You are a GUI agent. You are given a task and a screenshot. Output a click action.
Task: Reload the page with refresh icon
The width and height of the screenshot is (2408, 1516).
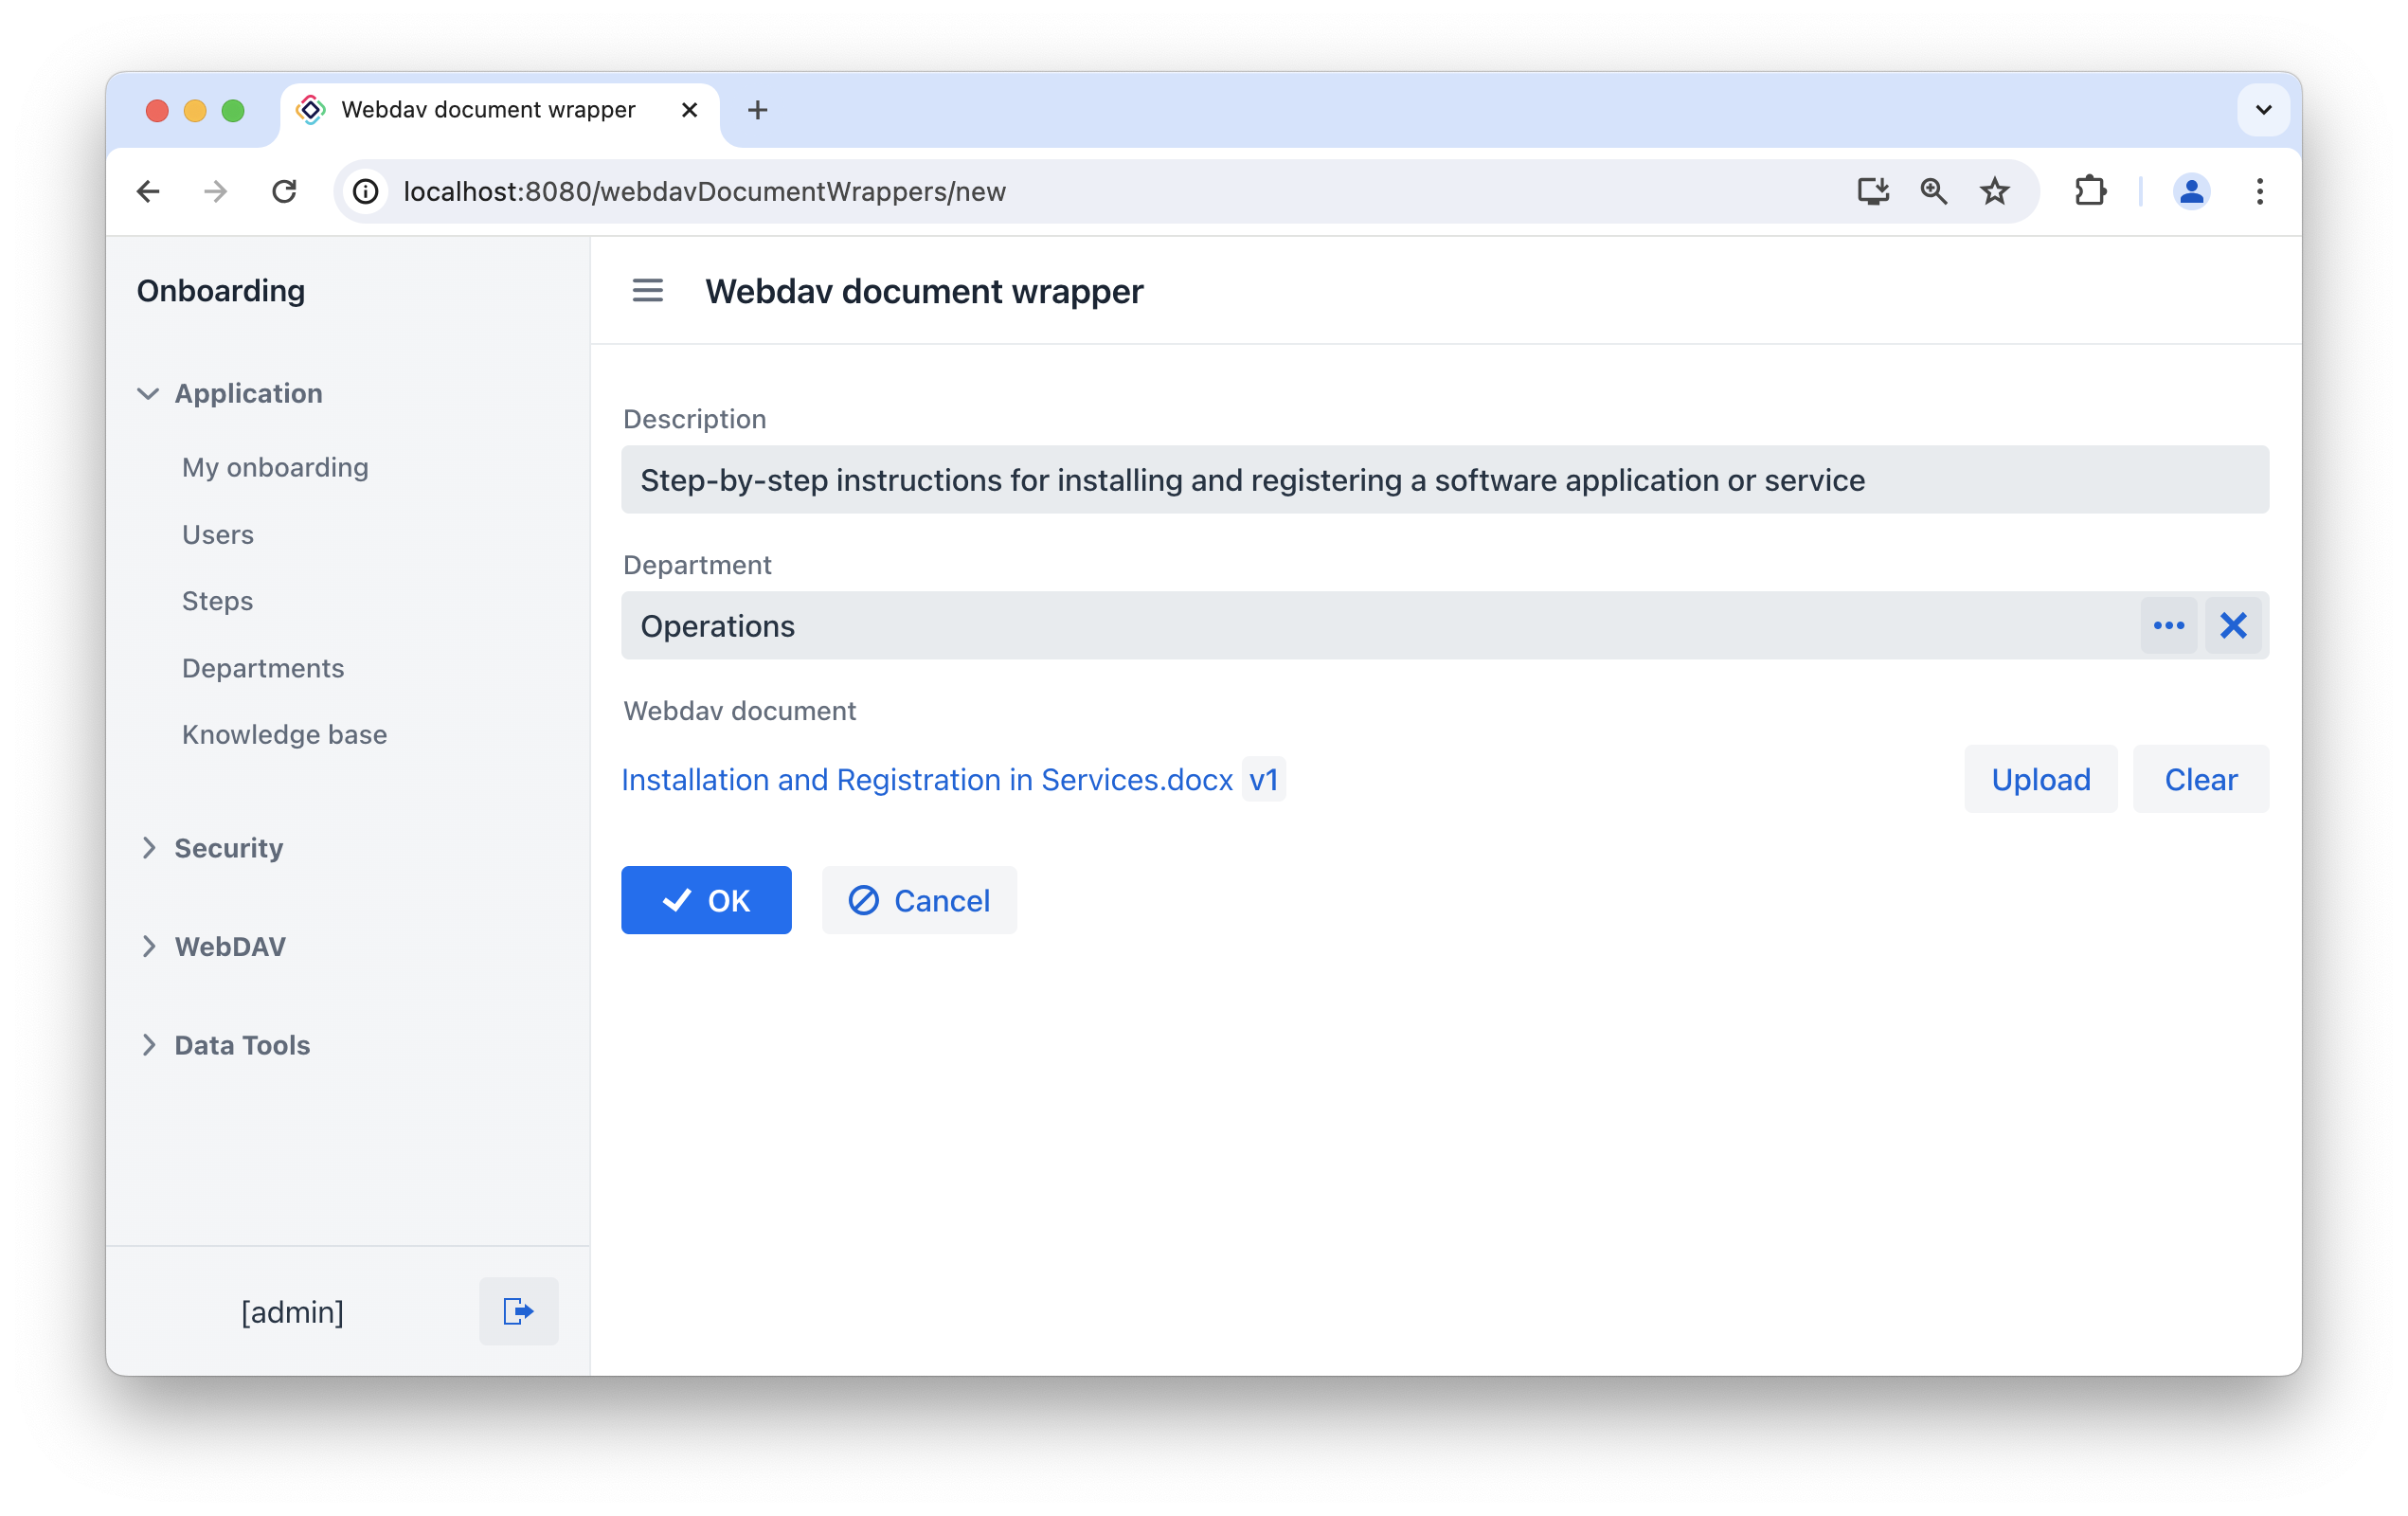click(284, 191)
